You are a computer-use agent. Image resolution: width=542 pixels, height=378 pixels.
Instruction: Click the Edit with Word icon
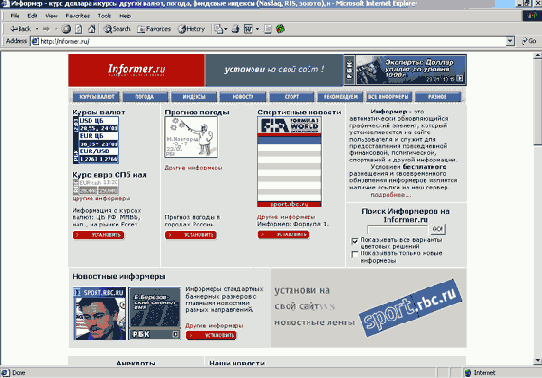point(248,29)
